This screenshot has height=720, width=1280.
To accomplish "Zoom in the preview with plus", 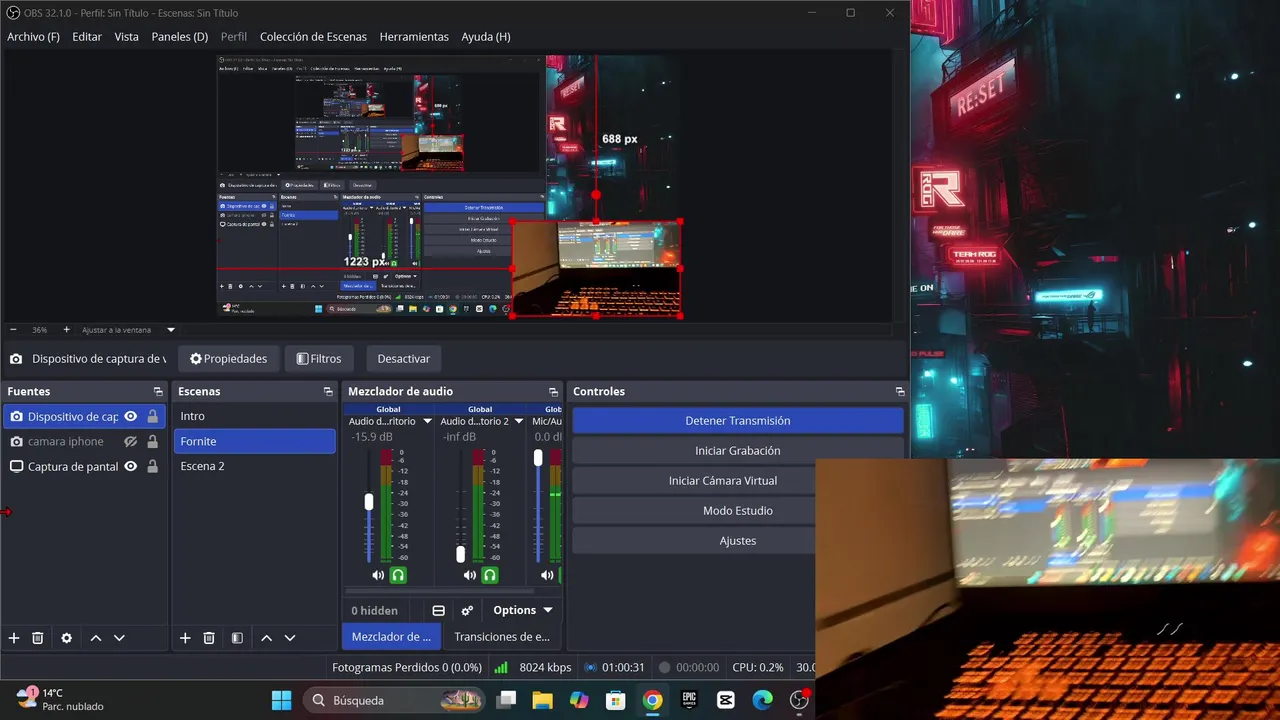I will tap(67, 330).
